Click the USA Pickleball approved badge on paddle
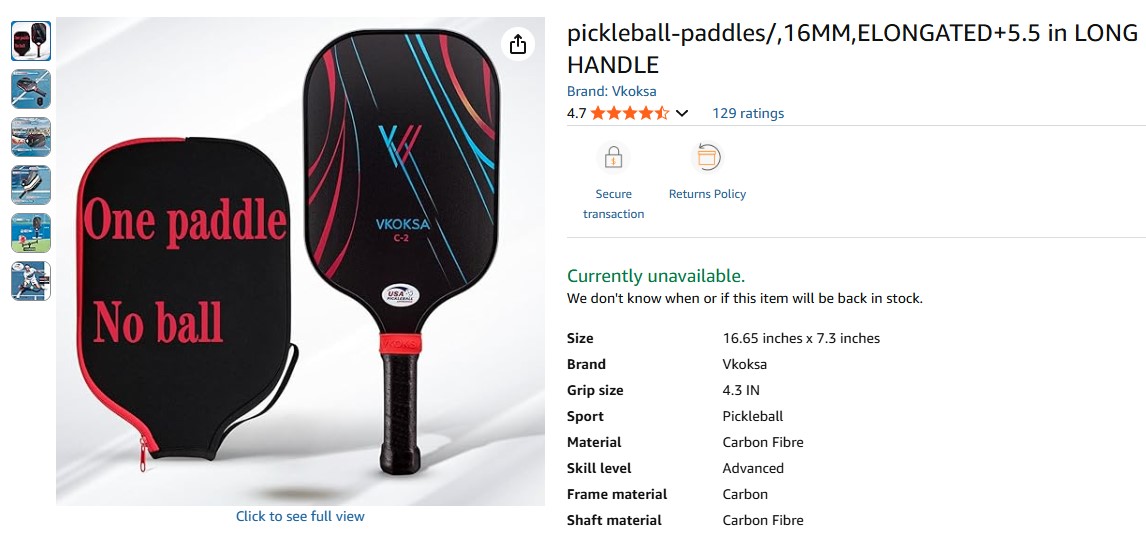The height and width of the screenshot is (538, 1146). pos(401,295)
